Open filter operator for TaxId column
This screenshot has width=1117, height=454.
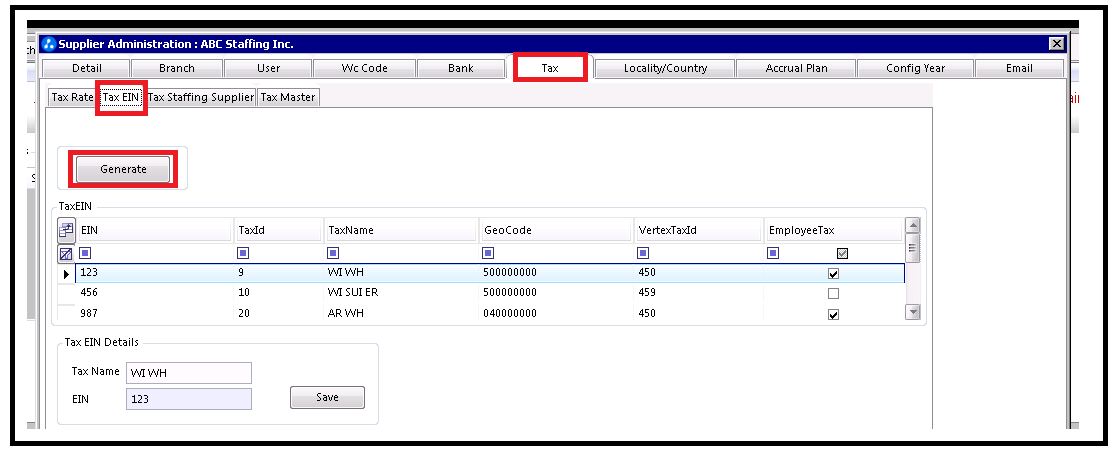coord(243,253)
